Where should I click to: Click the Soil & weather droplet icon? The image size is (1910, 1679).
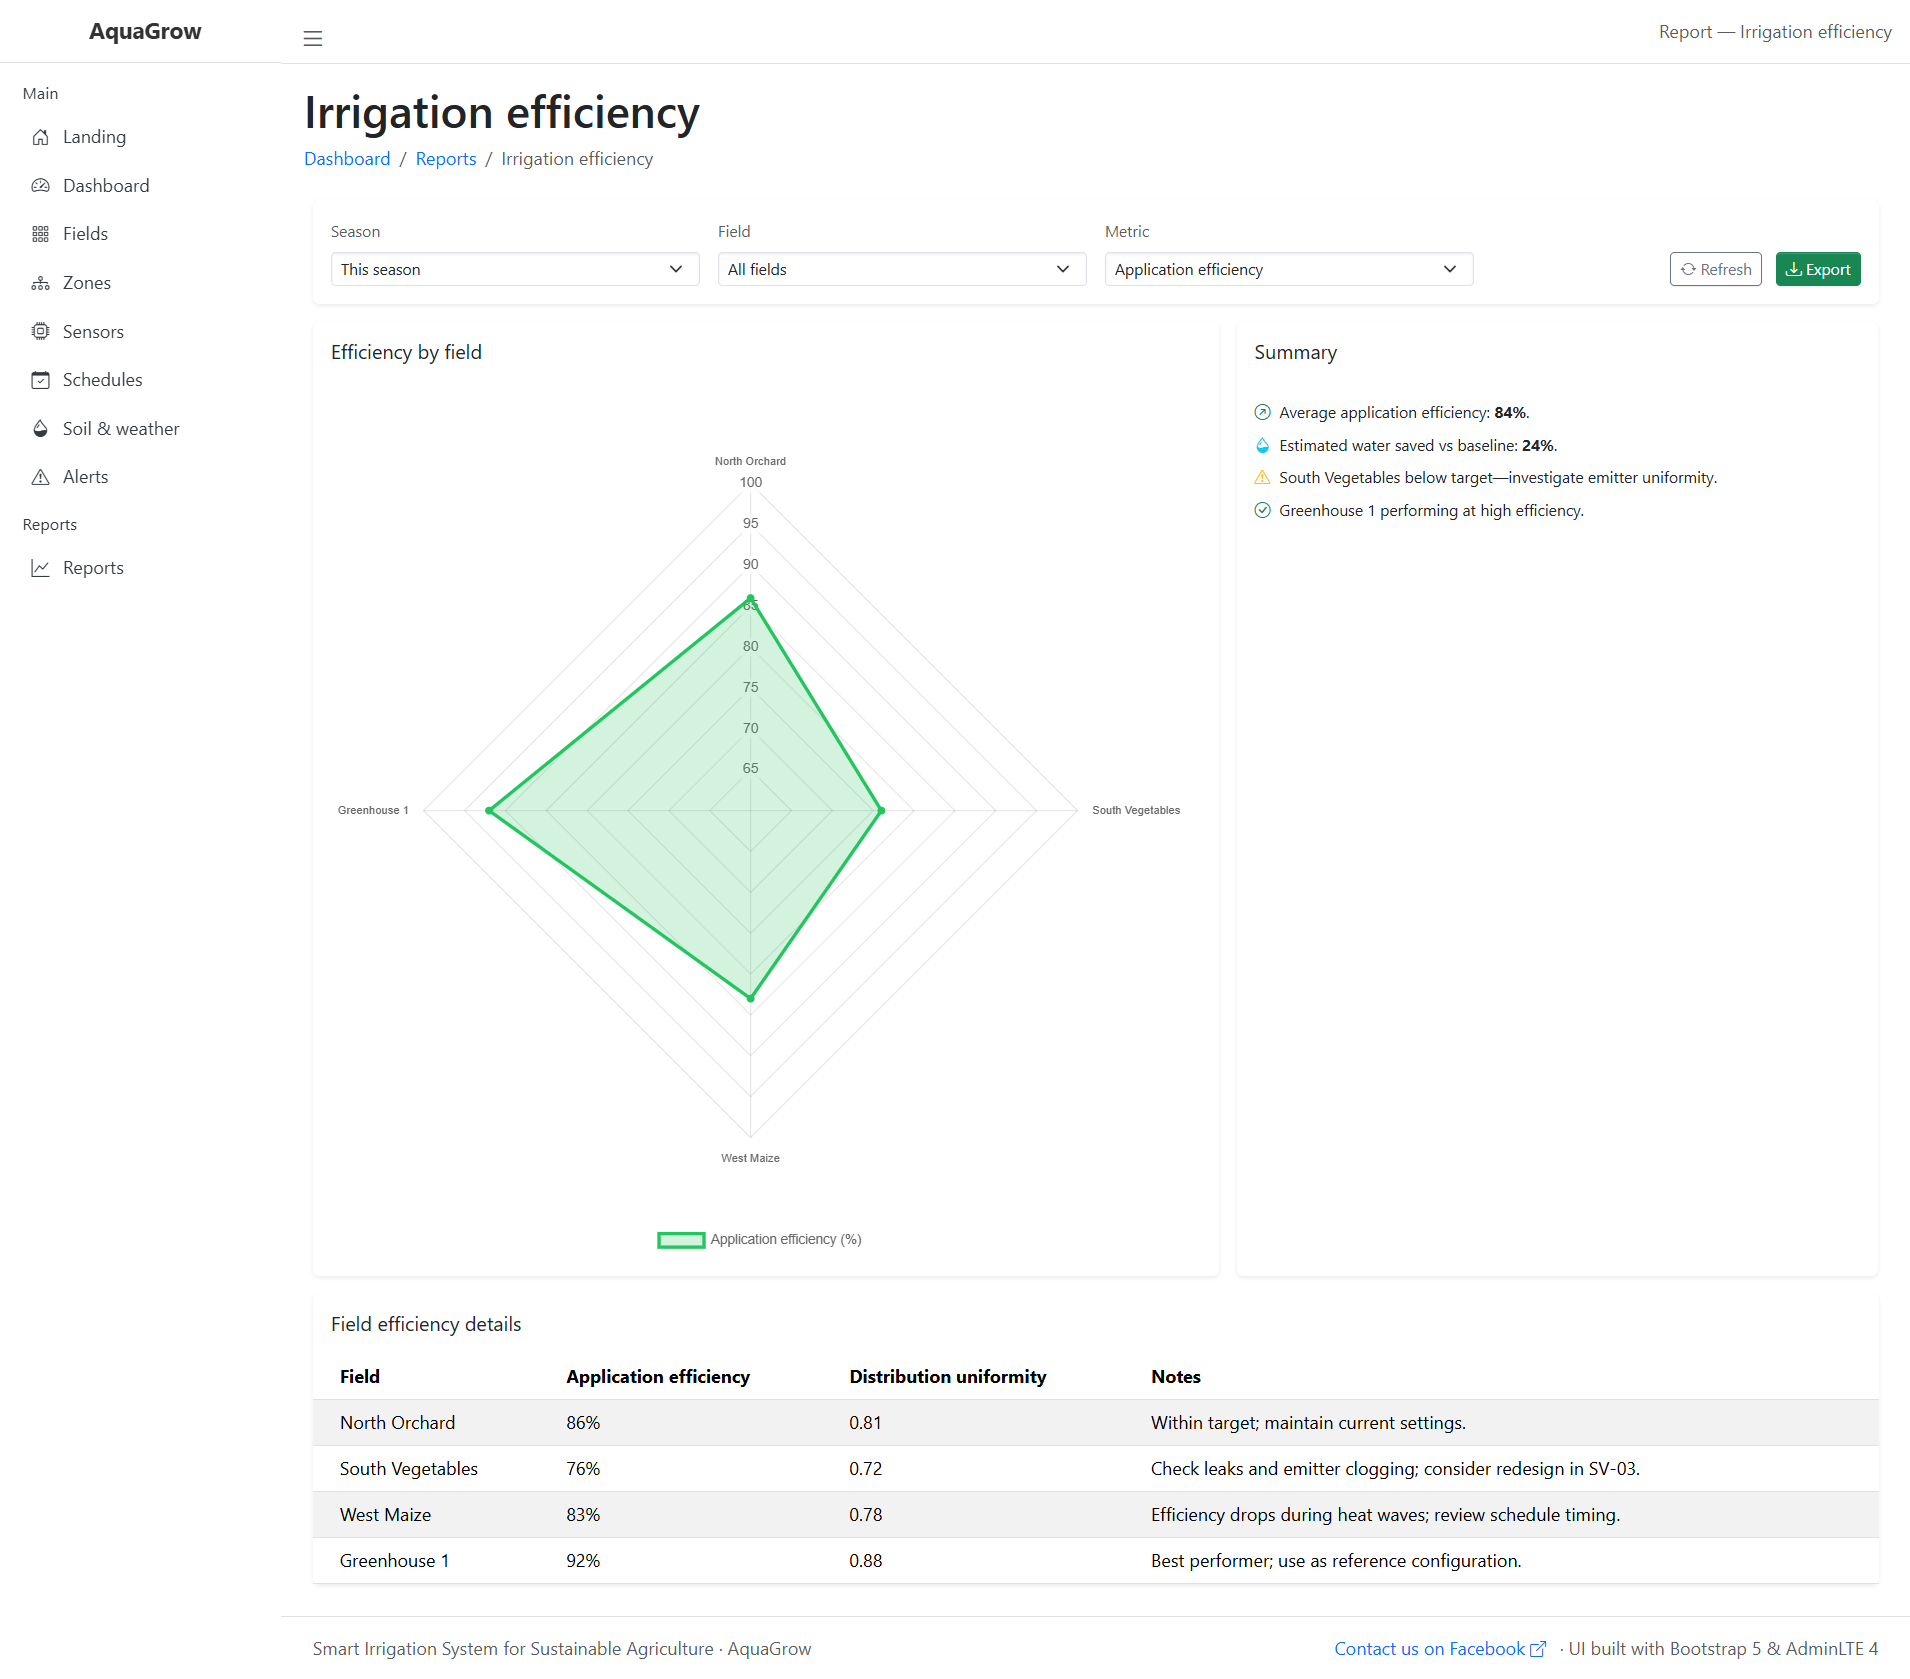pyautogui.click(x=40, y=429)
